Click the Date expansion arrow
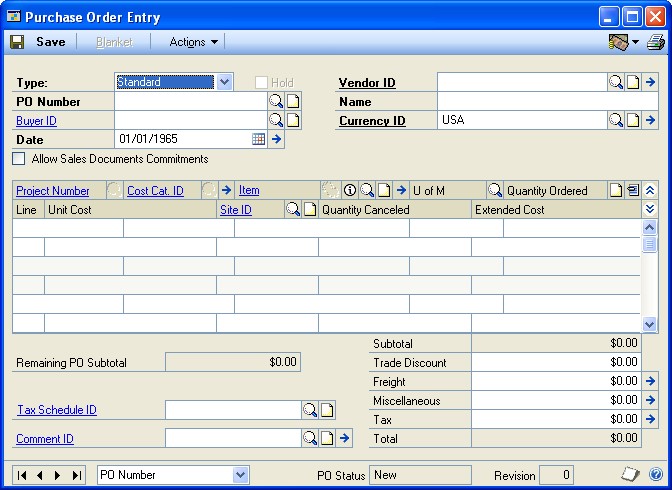The image size is (672, 490). 276,139
